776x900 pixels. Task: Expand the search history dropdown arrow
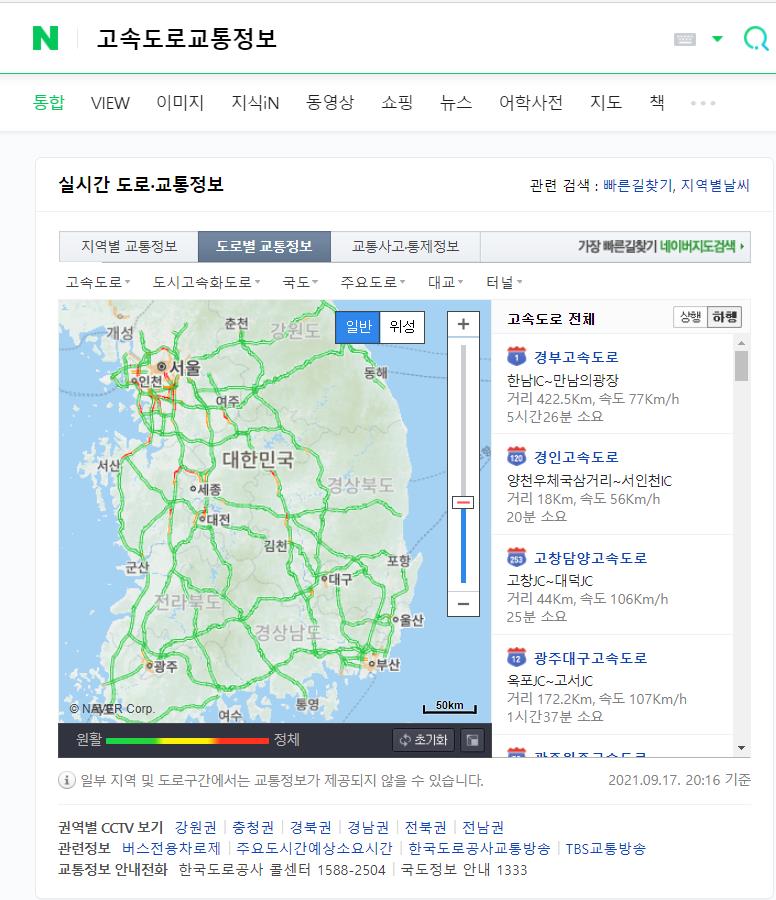tap(717, 39)
